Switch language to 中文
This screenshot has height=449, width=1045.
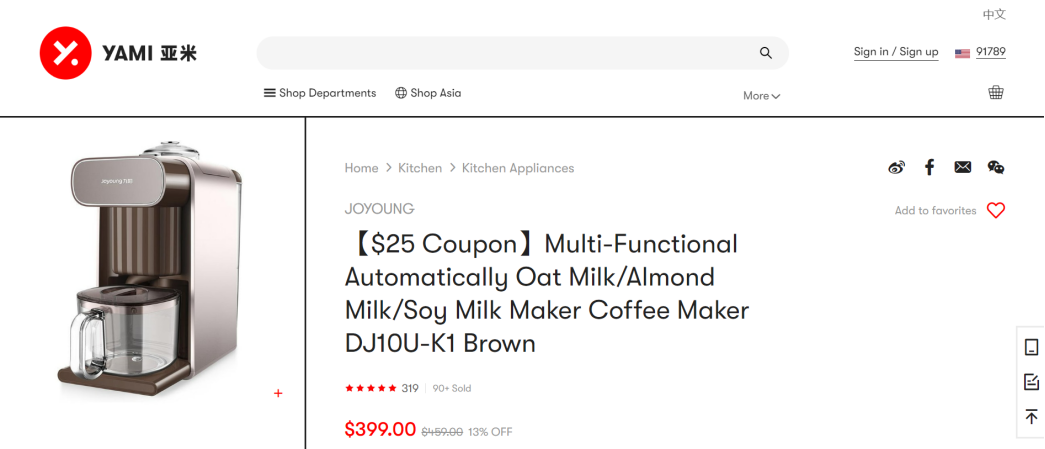pyautogui.click(x=993, y=14)
